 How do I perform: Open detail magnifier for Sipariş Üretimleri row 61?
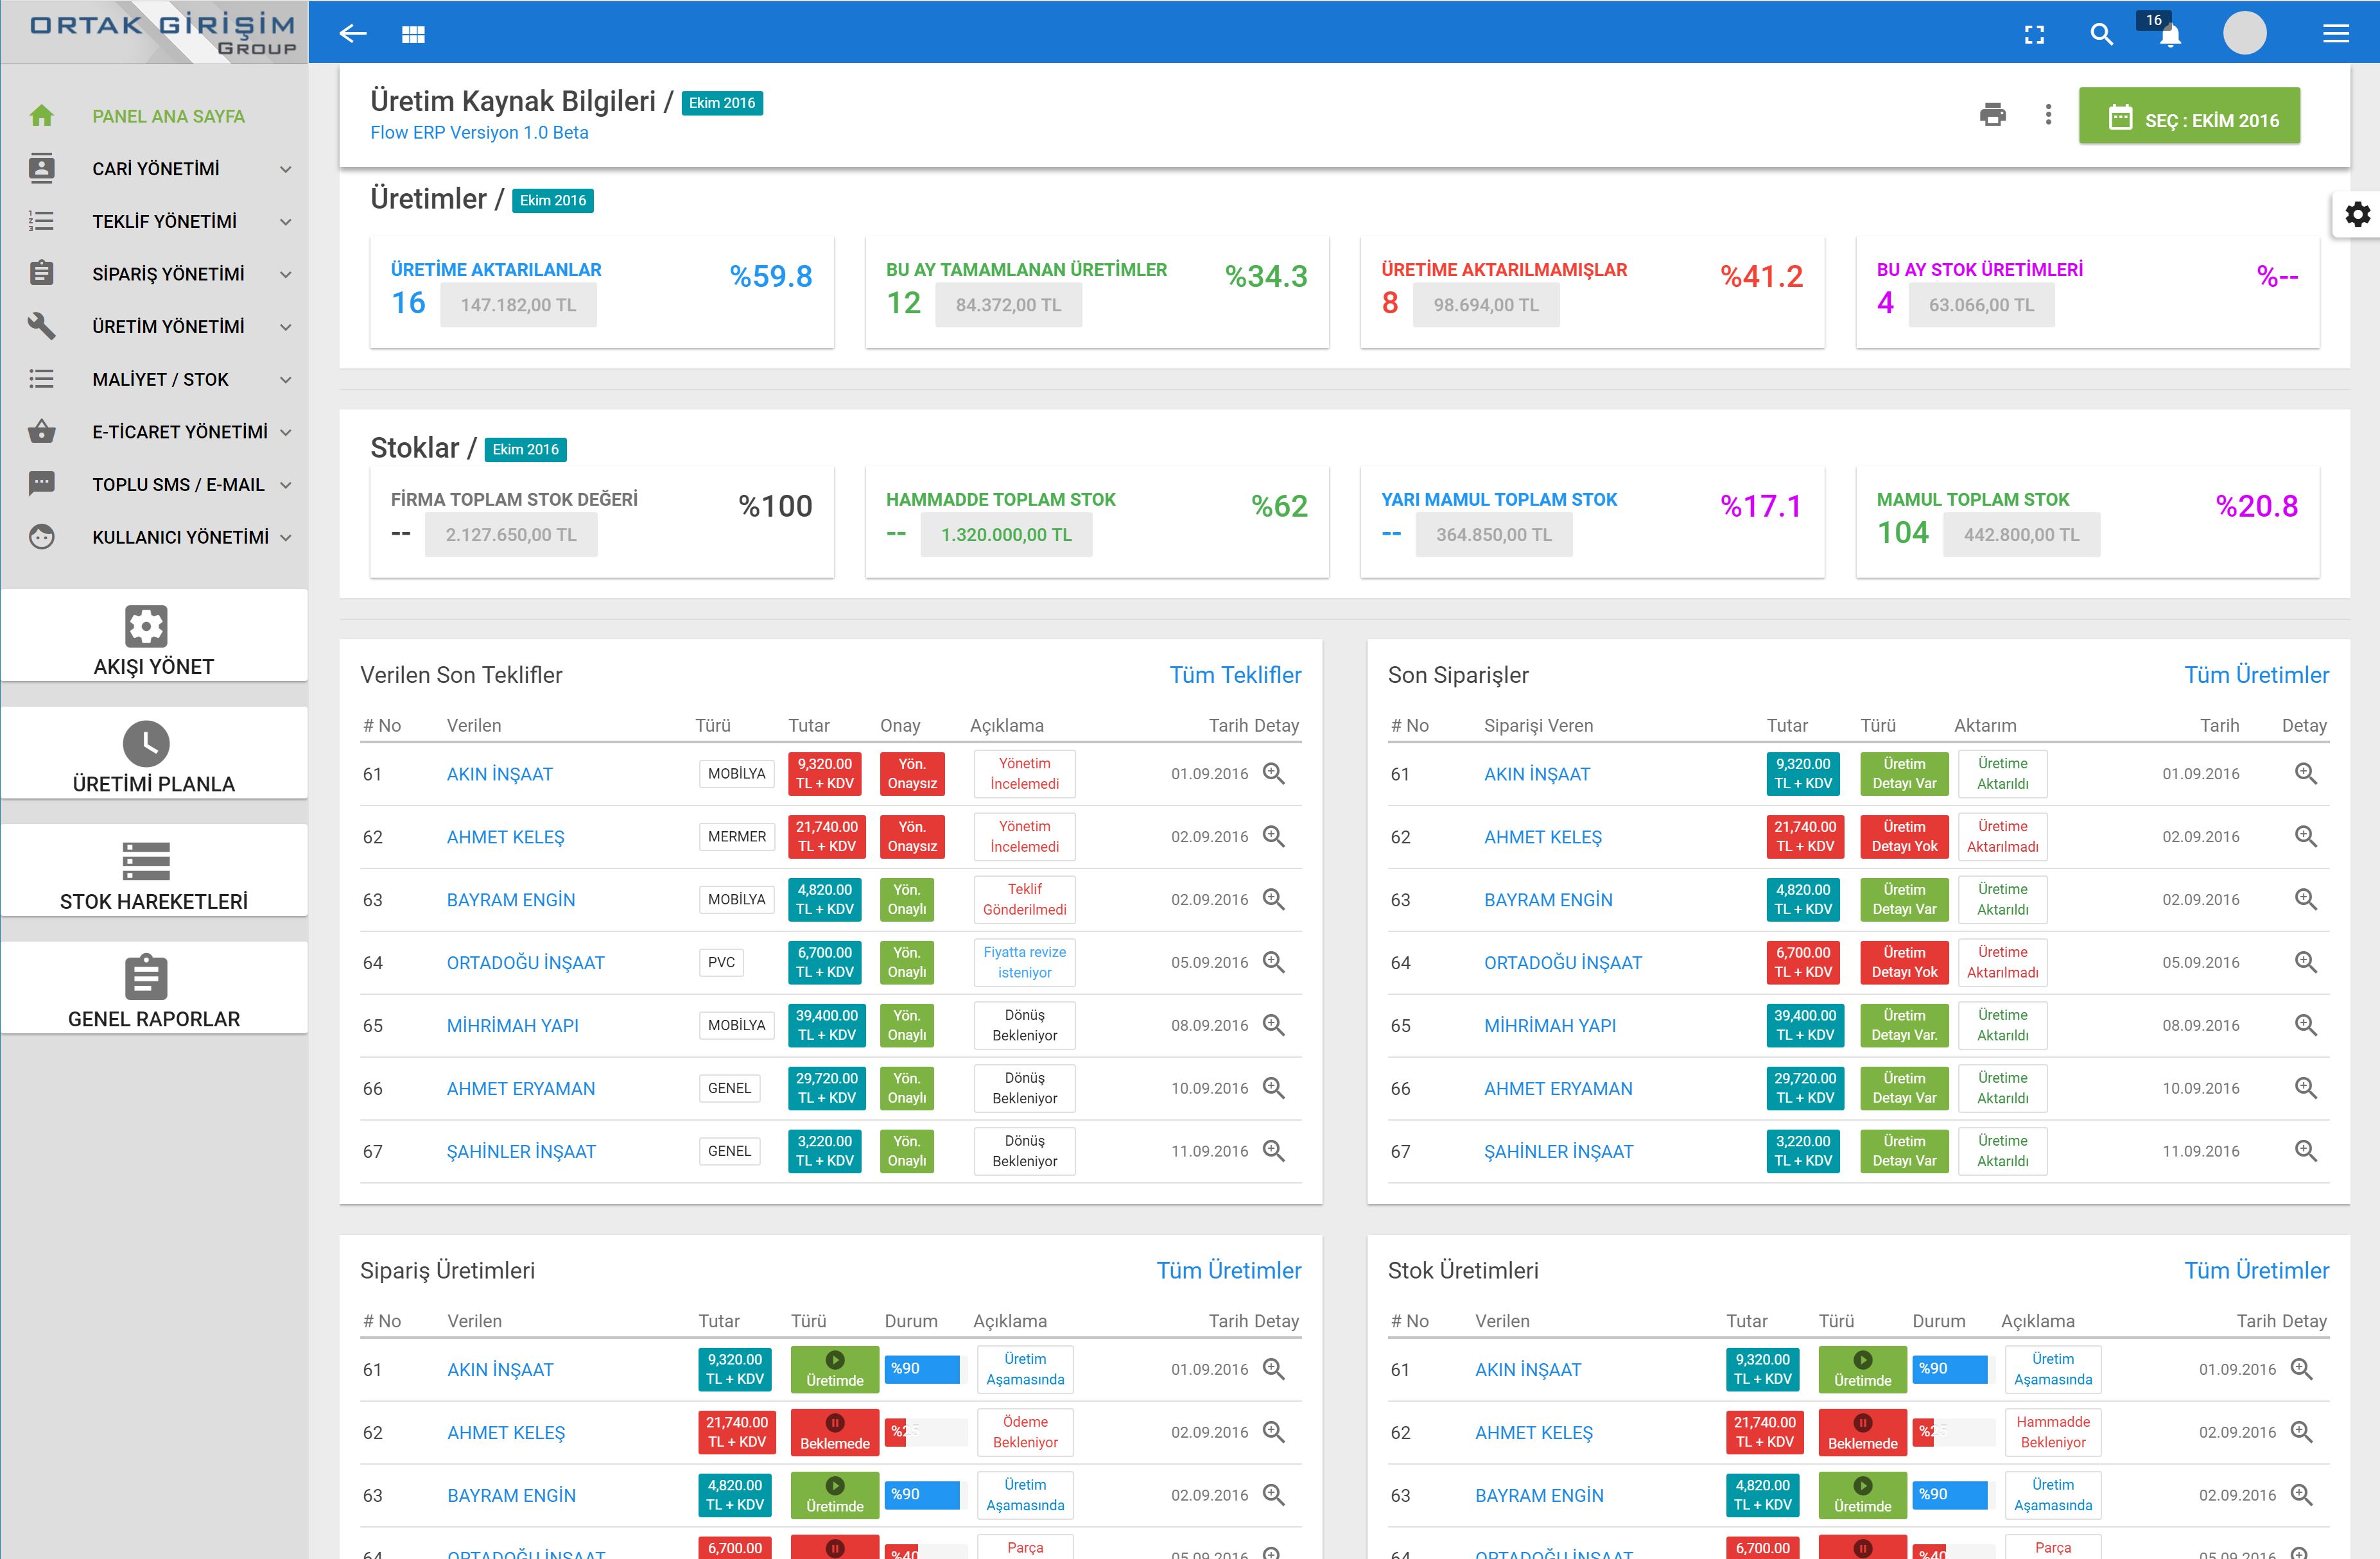[1273, 1369]
